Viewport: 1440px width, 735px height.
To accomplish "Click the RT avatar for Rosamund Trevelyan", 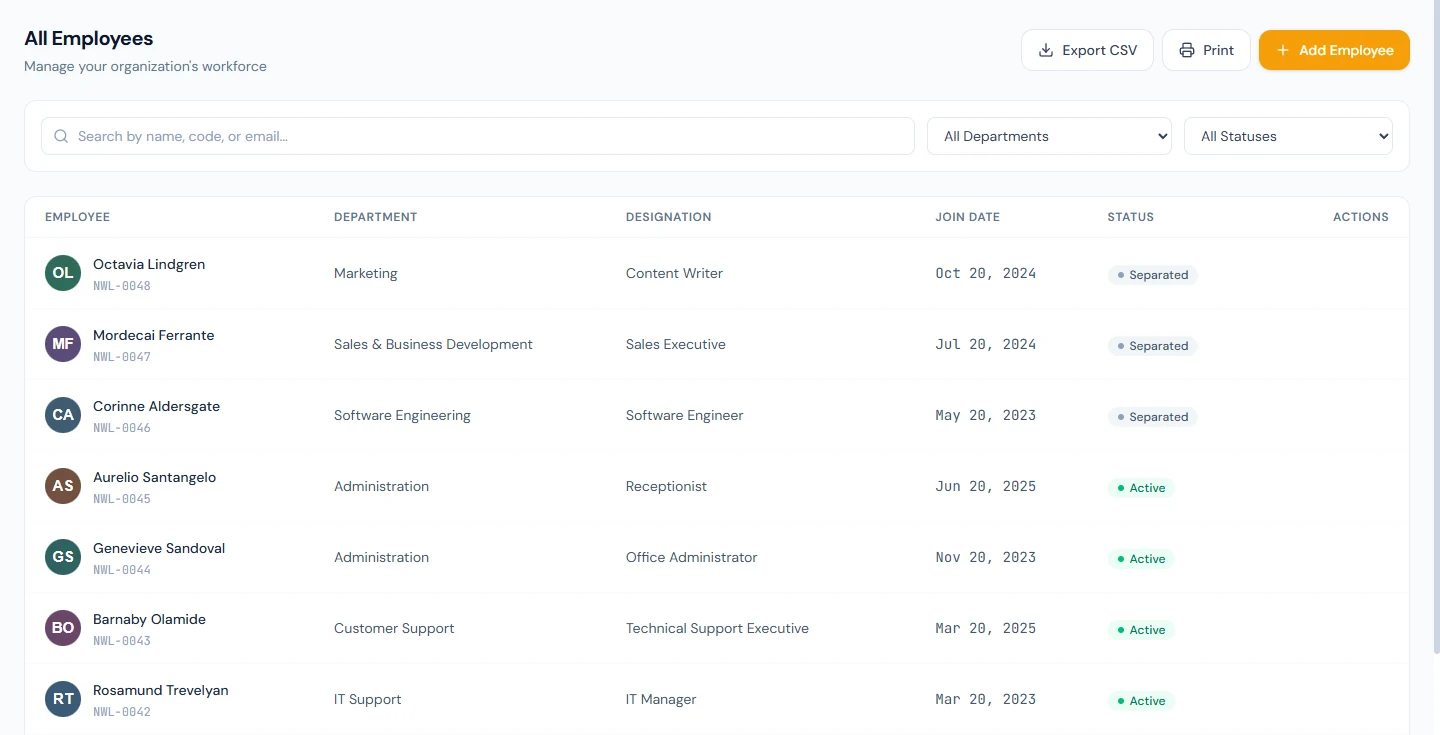I will coord(63,699).
